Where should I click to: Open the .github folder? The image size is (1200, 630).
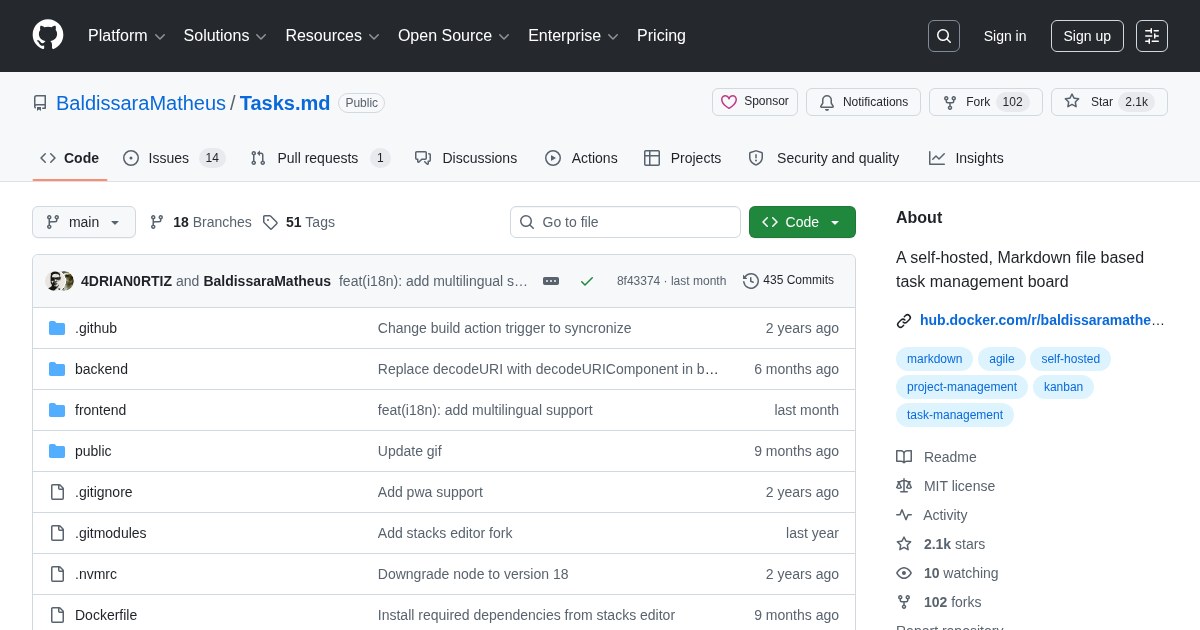tap(96, 328)
